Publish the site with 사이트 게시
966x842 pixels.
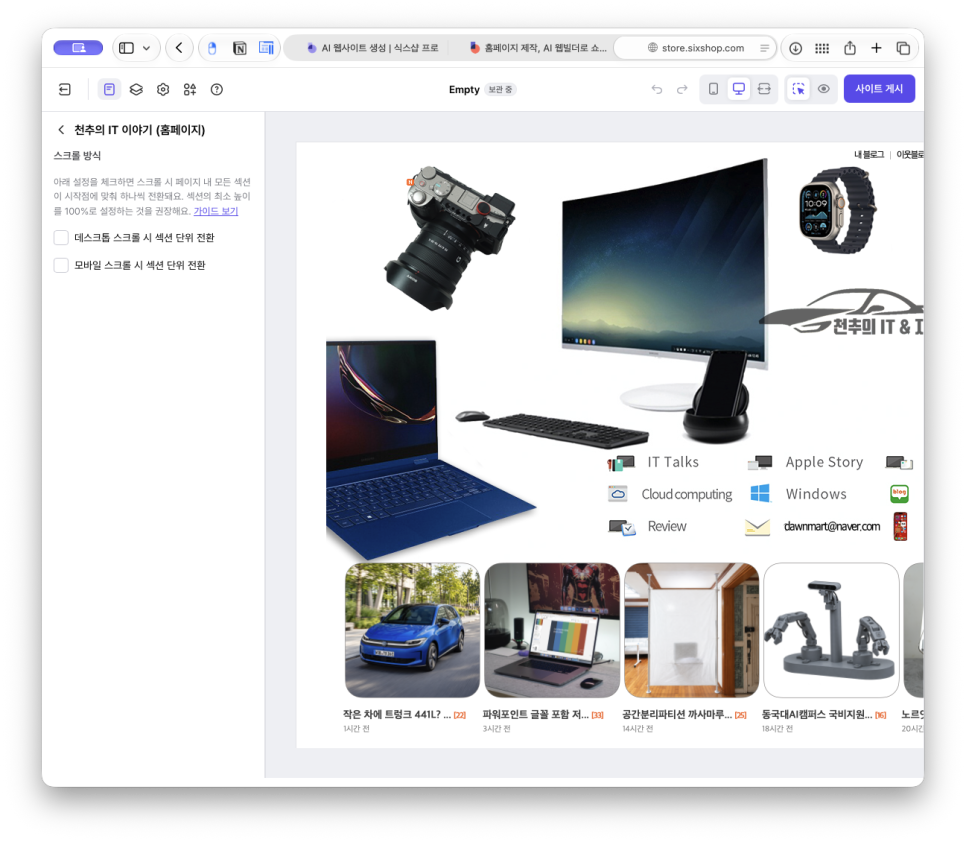point(879,89)
